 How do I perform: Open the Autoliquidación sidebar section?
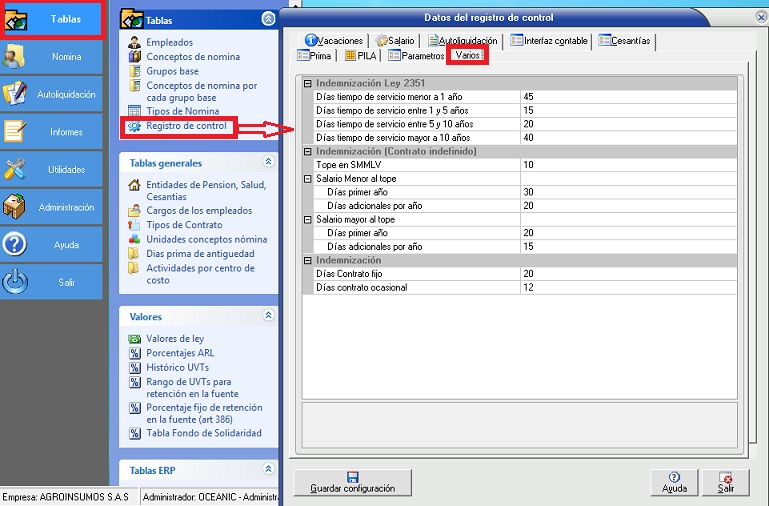coord(52,95)
